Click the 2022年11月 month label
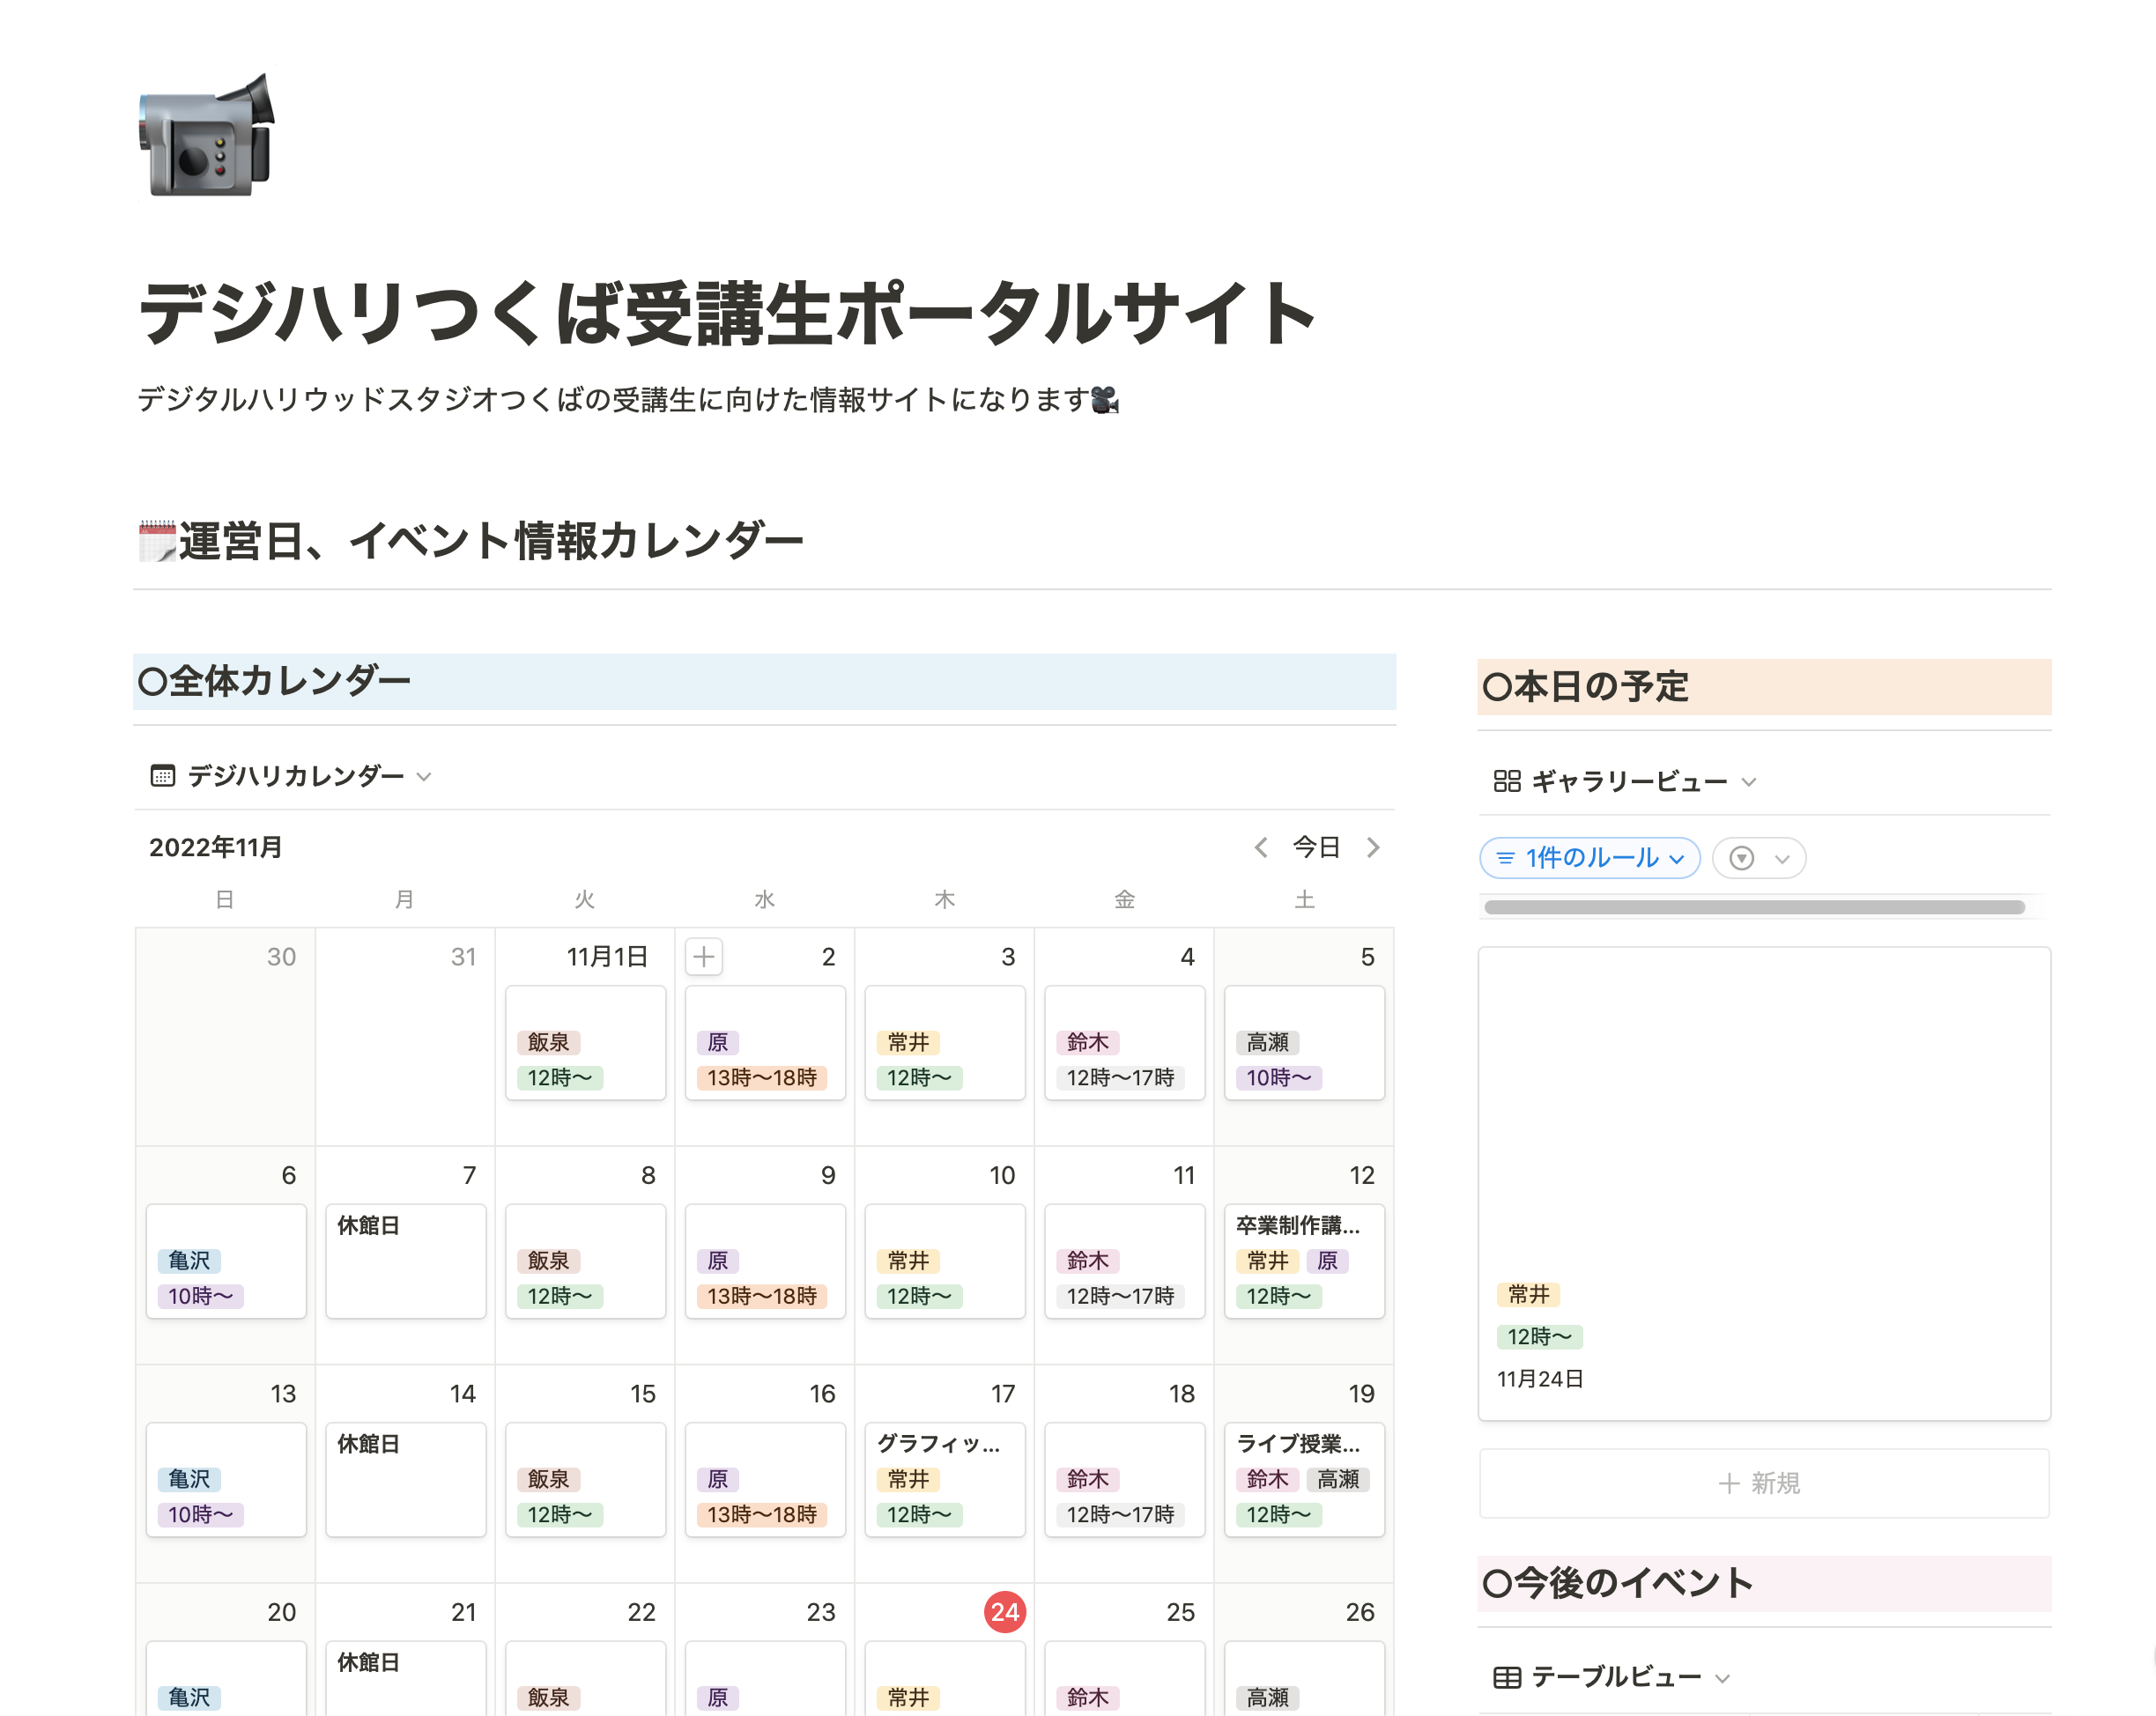This screenshot has width=2156, height=1716. point(215,847)
